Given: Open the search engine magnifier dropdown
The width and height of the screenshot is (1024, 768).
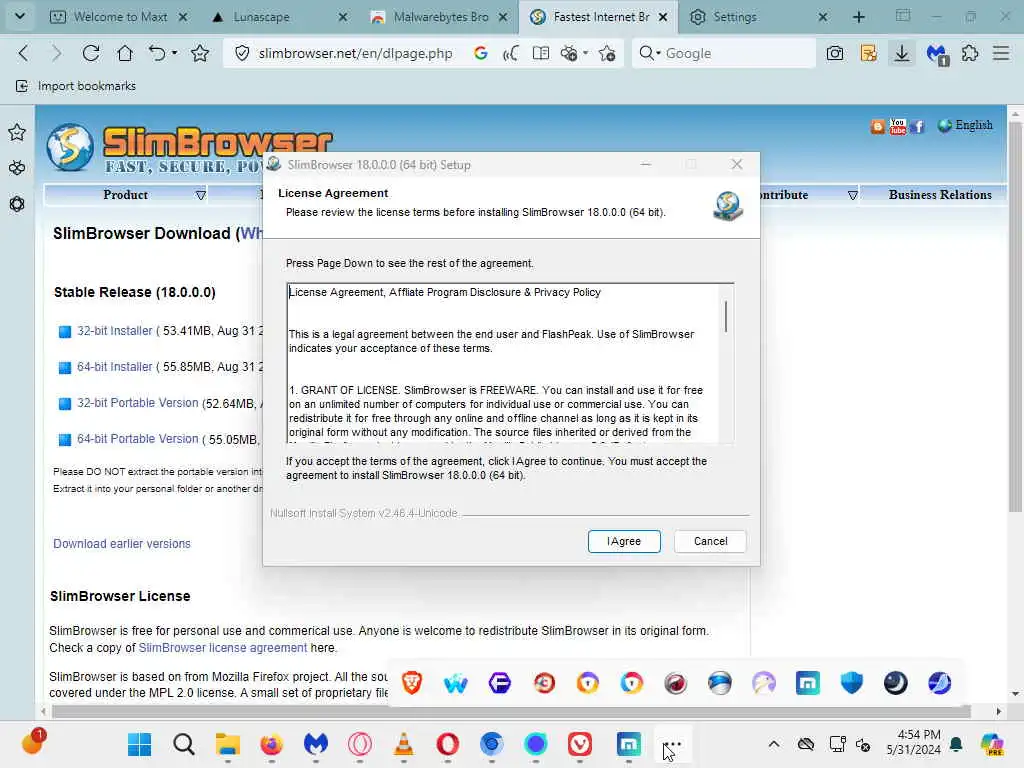Looking at the screenshot, I should coord(648,53).
